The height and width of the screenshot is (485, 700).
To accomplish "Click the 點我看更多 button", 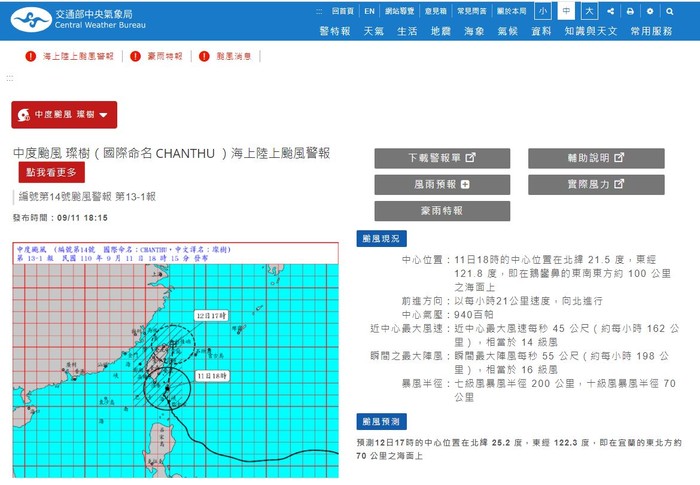I will coord(49,173).
